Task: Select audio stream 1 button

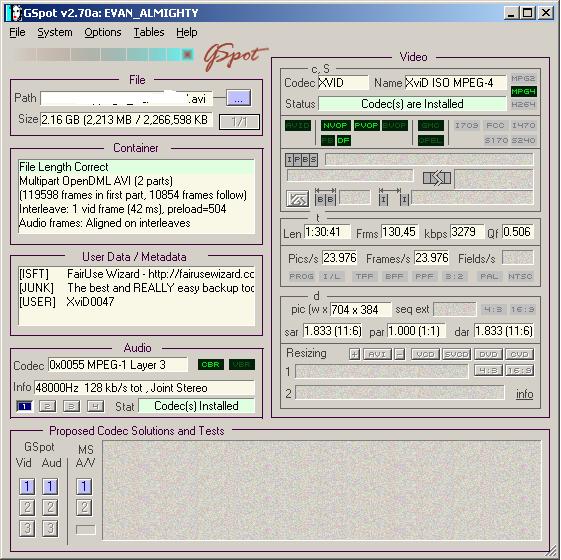Action: [x=24, y=406]
